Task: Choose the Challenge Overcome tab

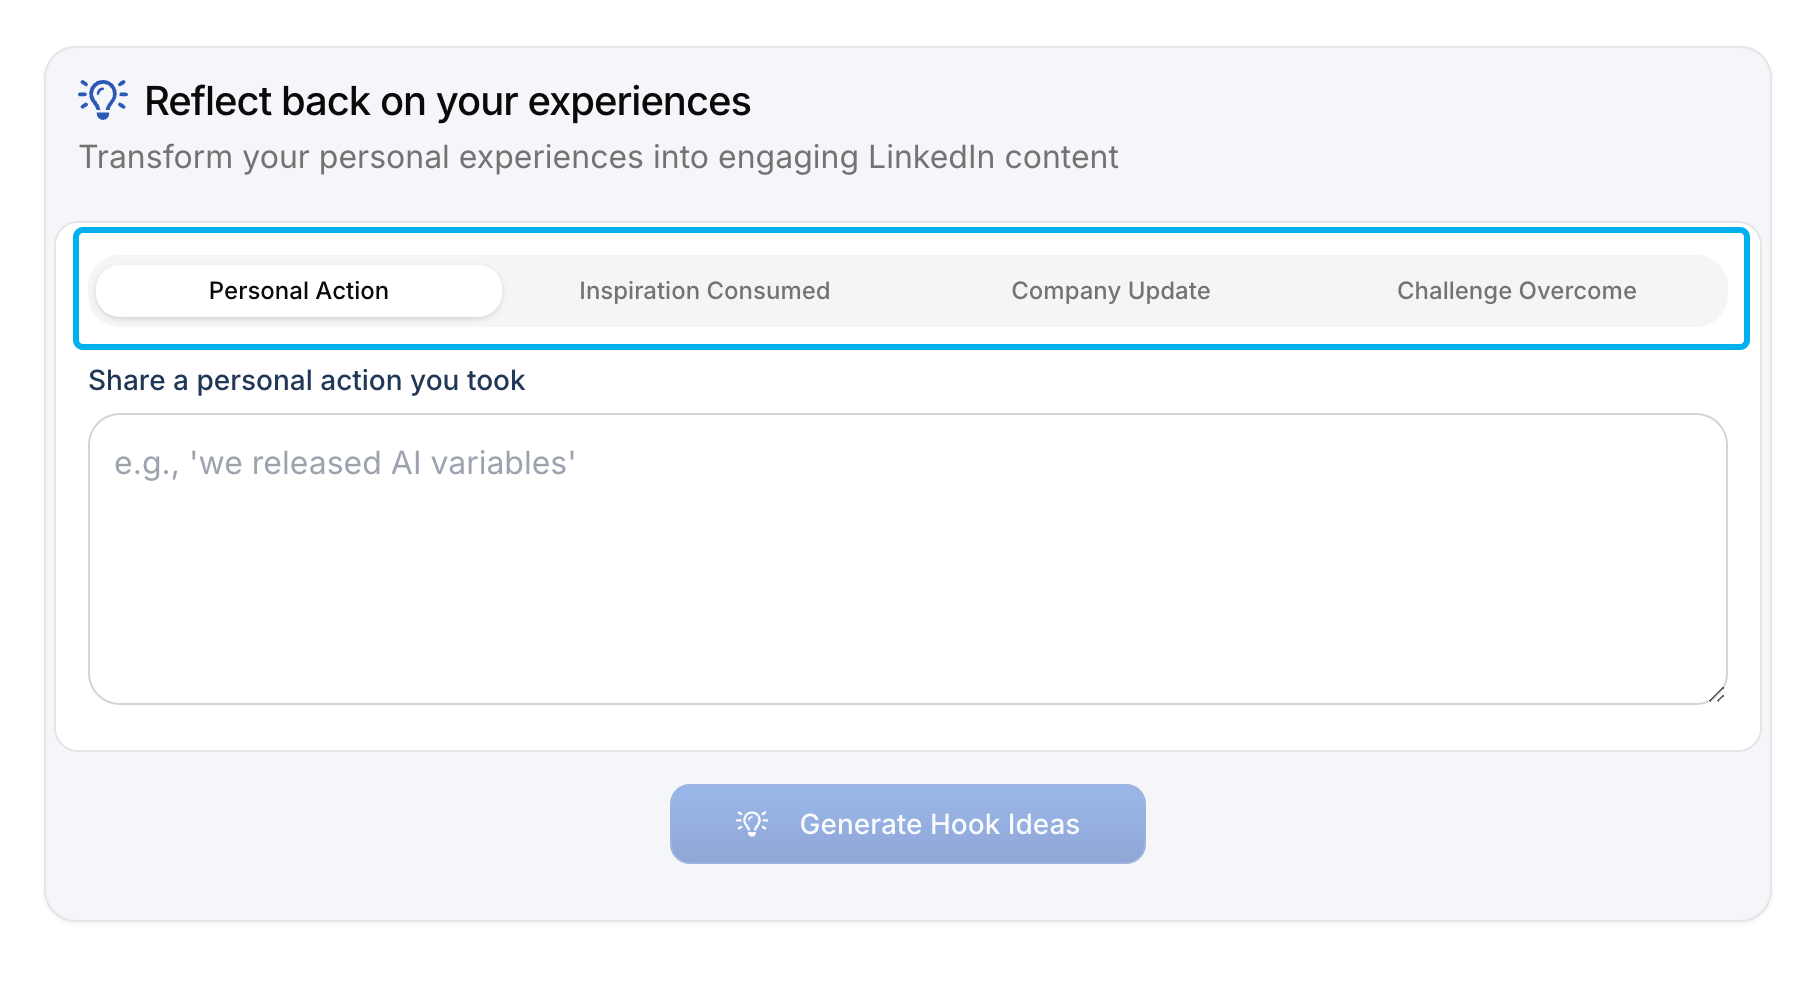Action: pos(1516,291)
